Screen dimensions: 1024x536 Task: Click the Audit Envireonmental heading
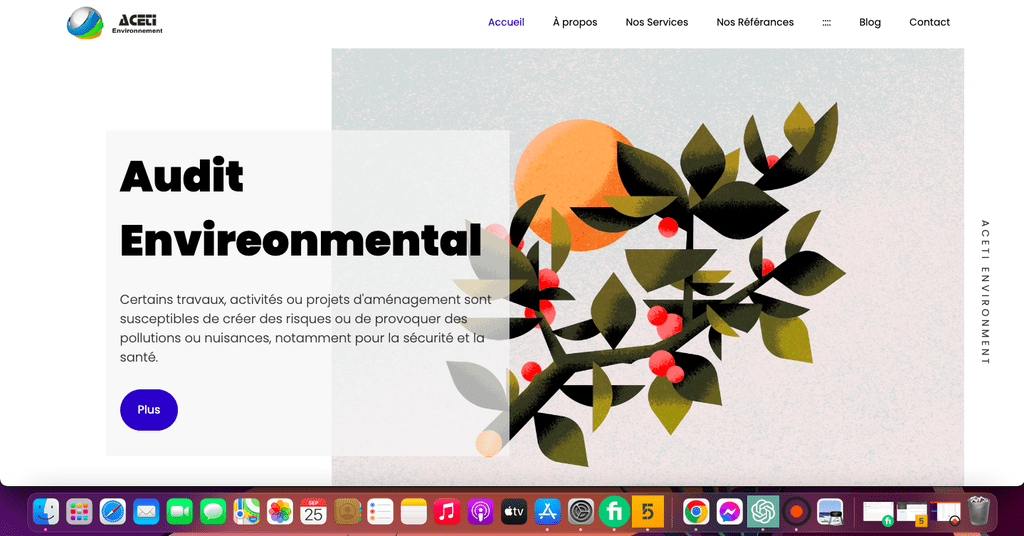tap(300, 208)
